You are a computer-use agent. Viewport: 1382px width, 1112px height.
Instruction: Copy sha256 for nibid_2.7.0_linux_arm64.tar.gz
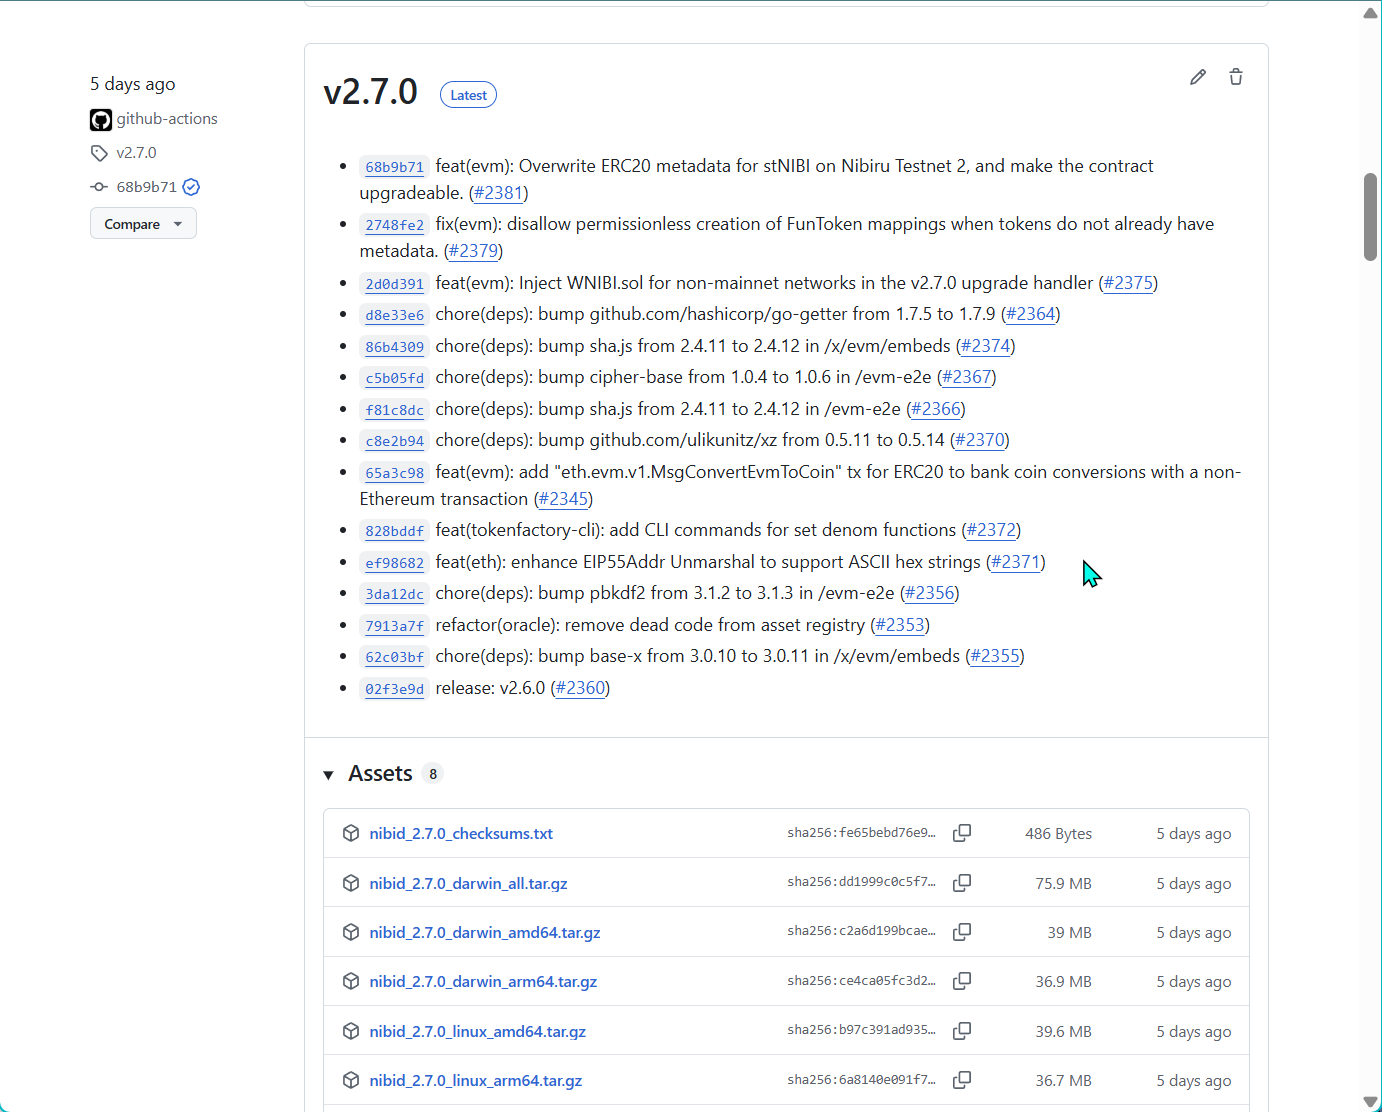962,1080
